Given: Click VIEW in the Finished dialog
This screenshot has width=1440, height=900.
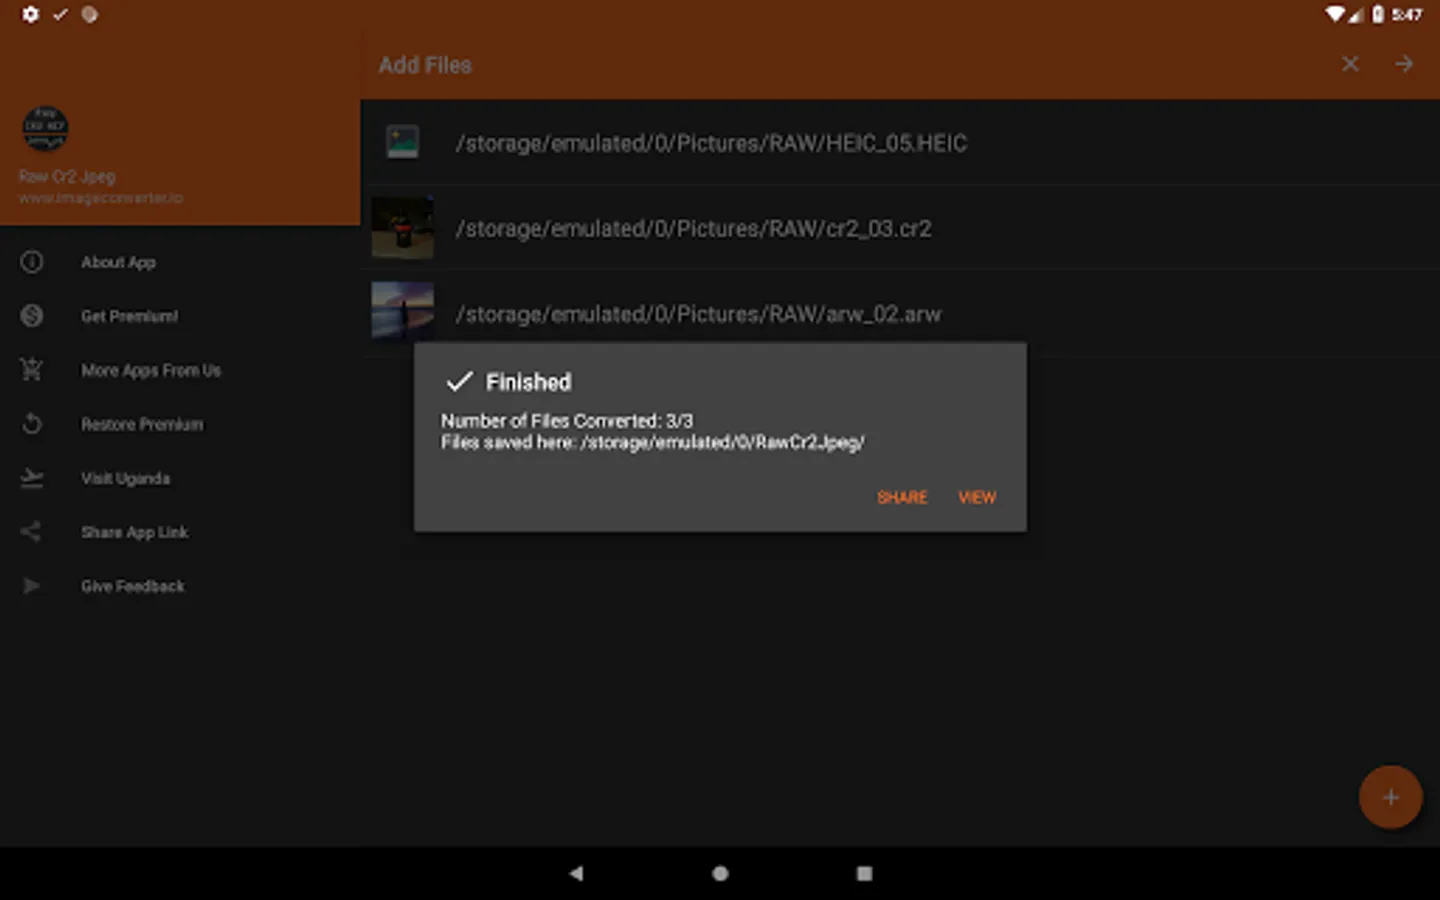Looking at the screenshot, I should pyautogui.click(x=977, y=497).
